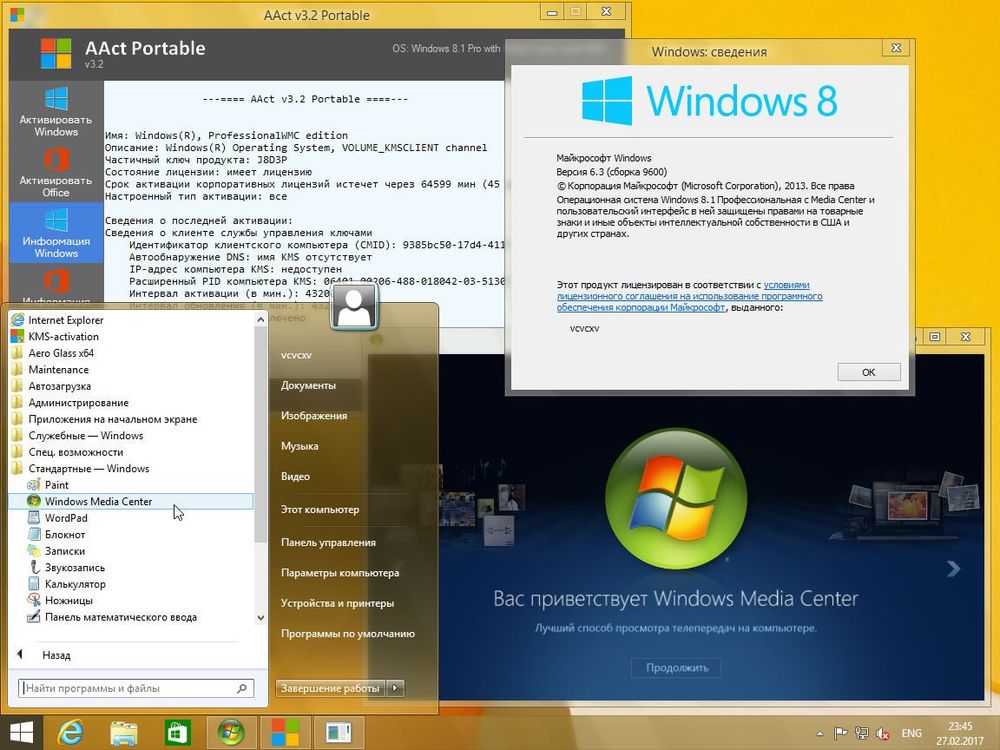Switch to Media Center taskbar button
Viewport: 1000px width, 750px height.
[231, 732]
